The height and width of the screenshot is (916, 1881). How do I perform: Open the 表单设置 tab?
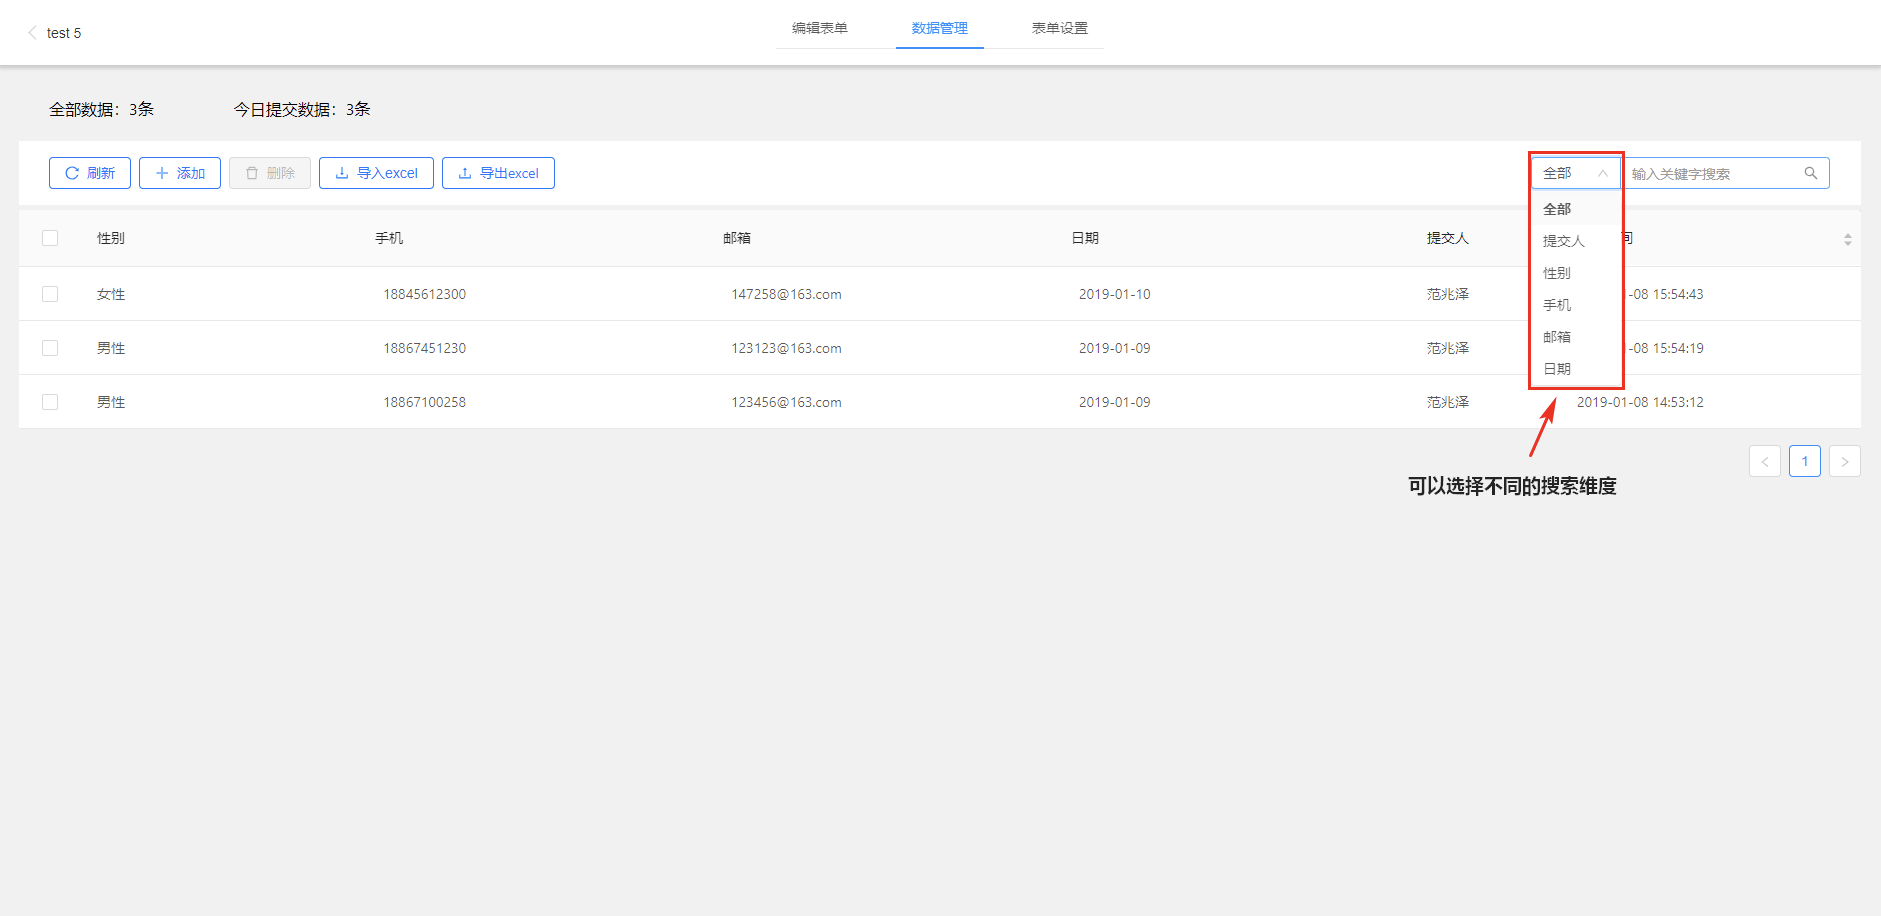click(x=1059, y=28)
